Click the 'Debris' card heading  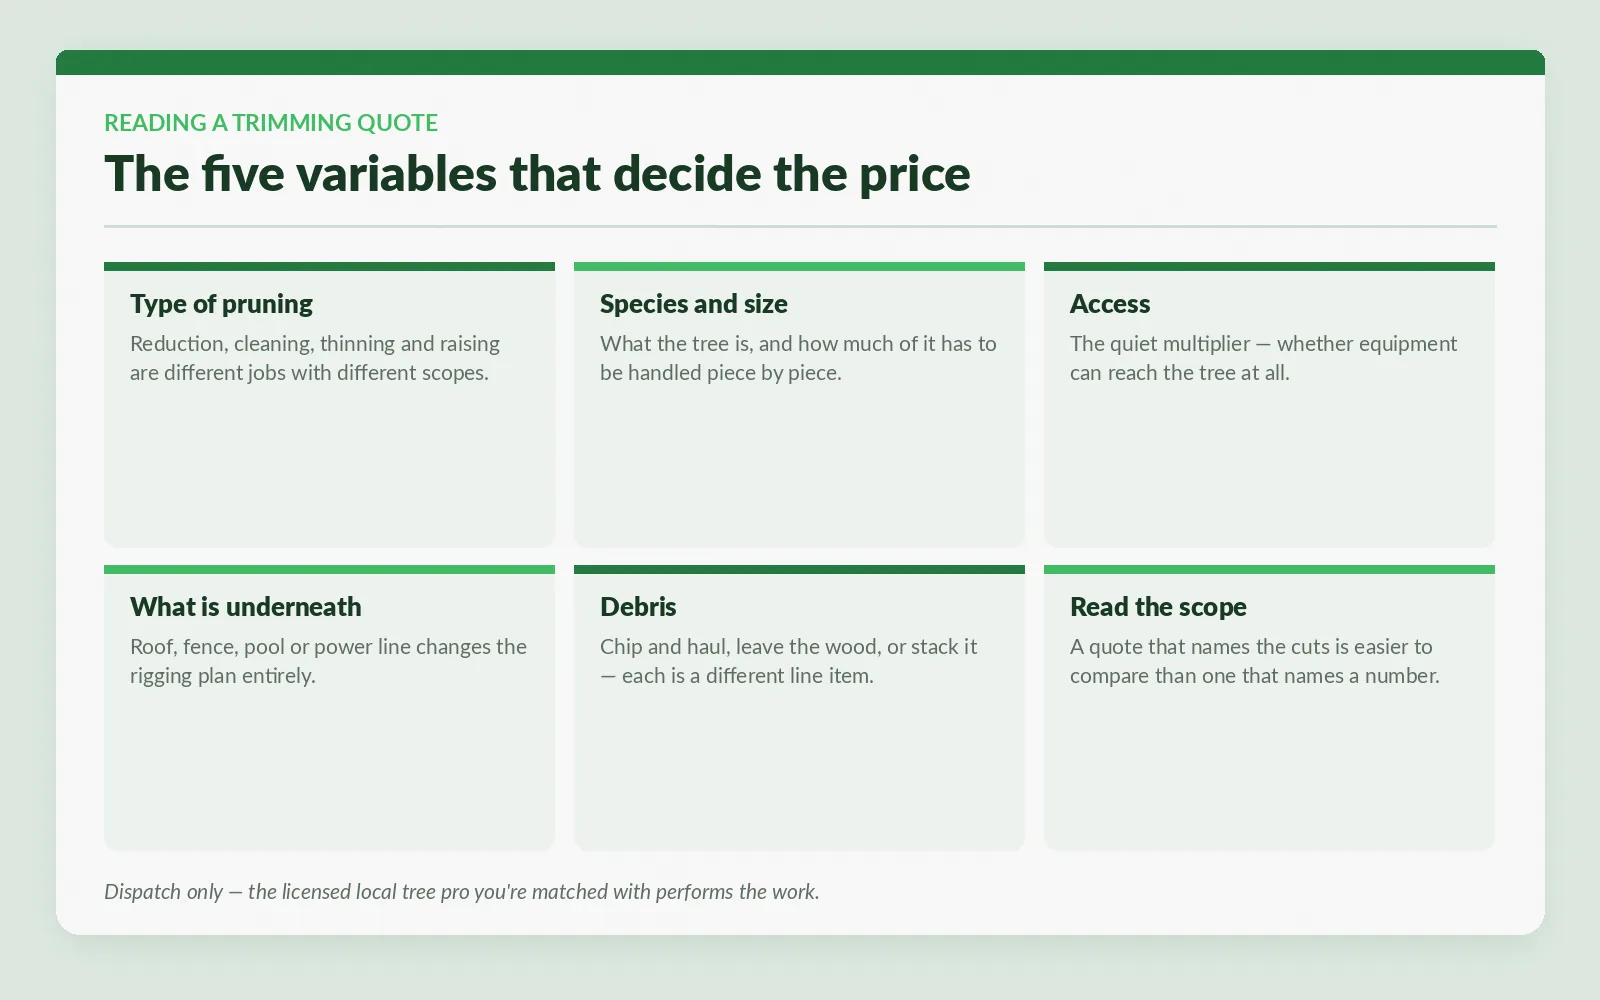pyautogui.click(x=638, y=607)
